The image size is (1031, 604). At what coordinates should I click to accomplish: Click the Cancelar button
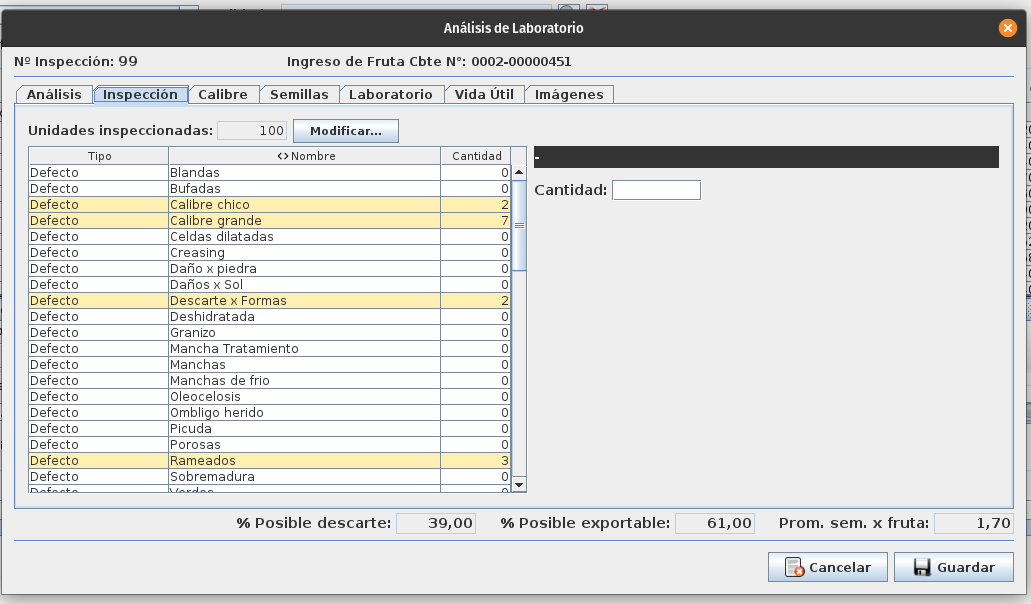click(x=826, y=567)
